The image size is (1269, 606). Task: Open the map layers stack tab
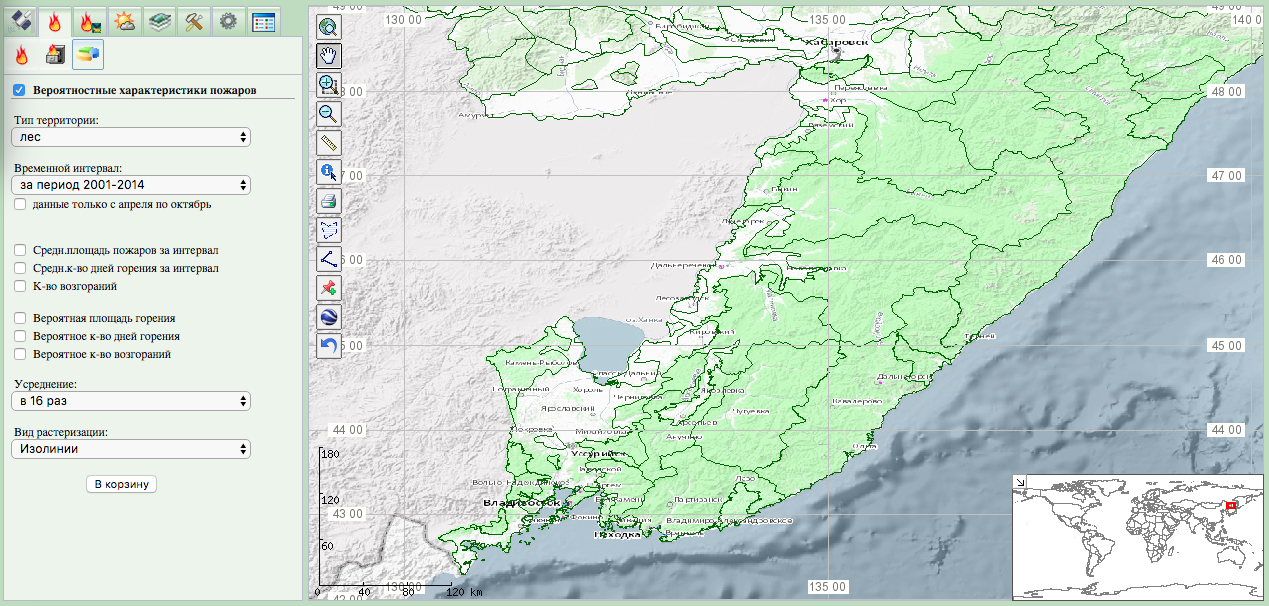(x=160, y=20)
